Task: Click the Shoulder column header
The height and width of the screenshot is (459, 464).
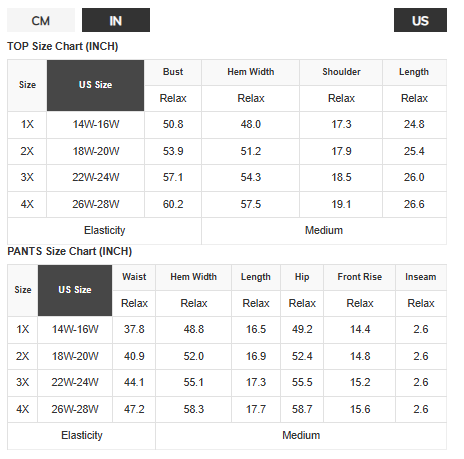Action: point(341,72)
